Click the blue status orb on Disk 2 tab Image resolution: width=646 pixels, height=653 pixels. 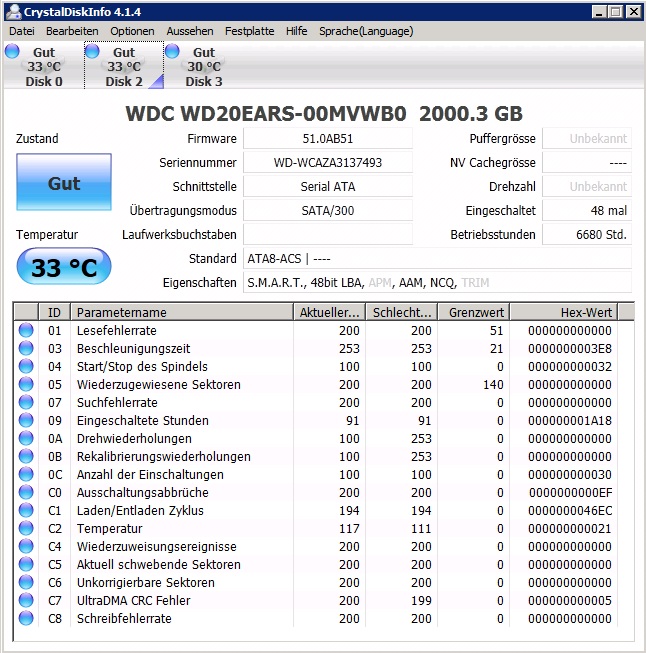pos(92,51)
